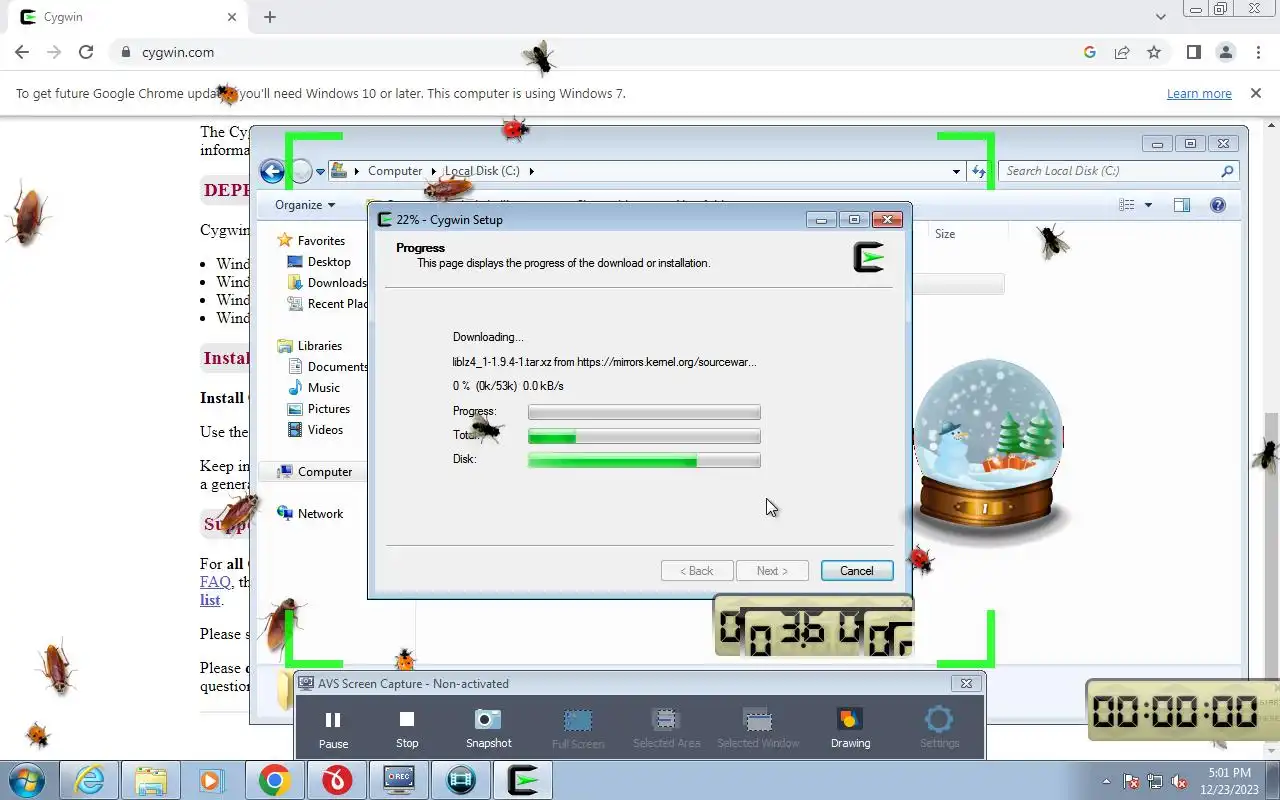Bookmark this page with star icon
Image resolution: width=1280 pixels, height=800 pixels.
point(1154,52)
